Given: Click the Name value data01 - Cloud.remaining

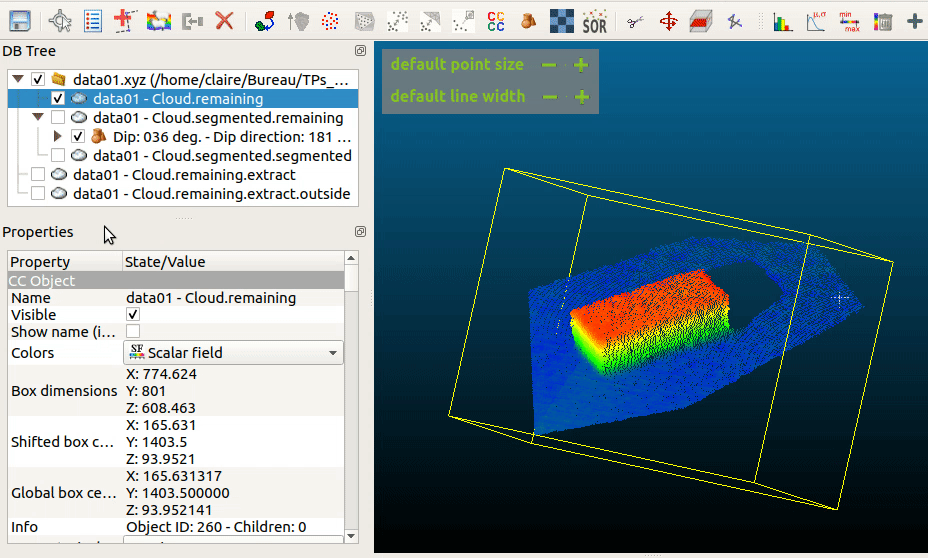Looking at the screenshot, I should click(211, 298).
